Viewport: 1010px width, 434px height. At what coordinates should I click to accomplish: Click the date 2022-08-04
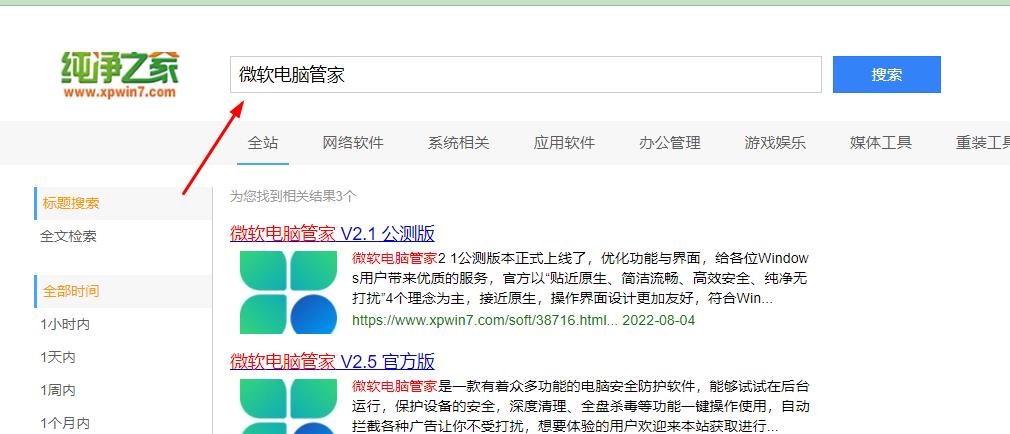tap(659, 320)
